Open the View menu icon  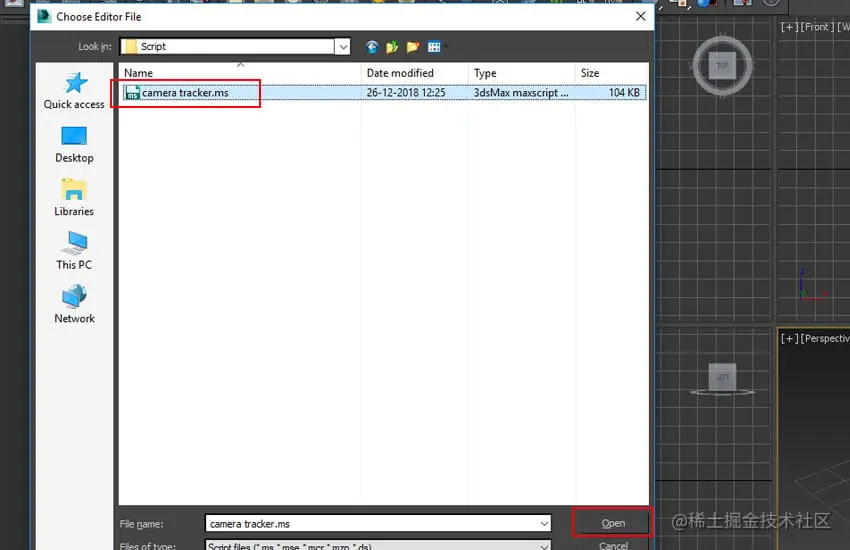(x=435, y=47)
